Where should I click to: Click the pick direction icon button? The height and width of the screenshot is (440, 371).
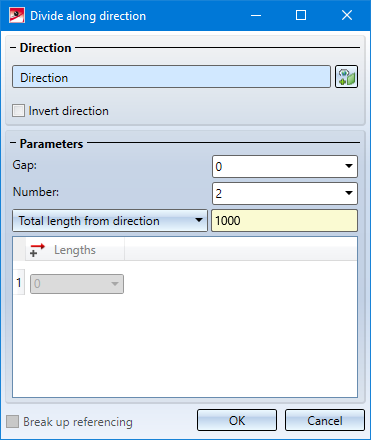click(x=346, y=77)
